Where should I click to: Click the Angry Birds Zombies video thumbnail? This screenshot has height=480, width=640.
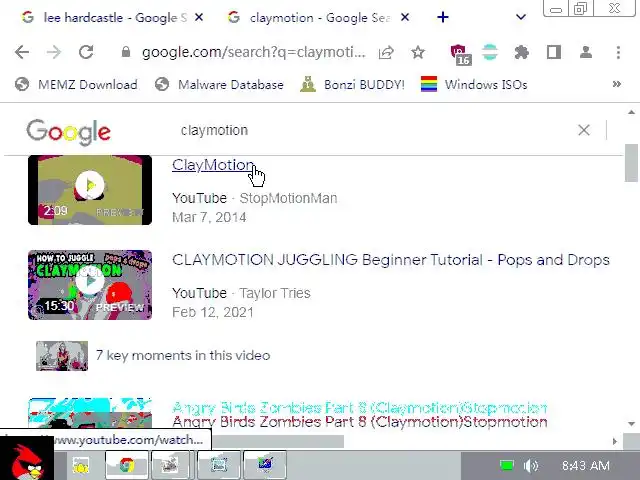(x=90, y=413)
